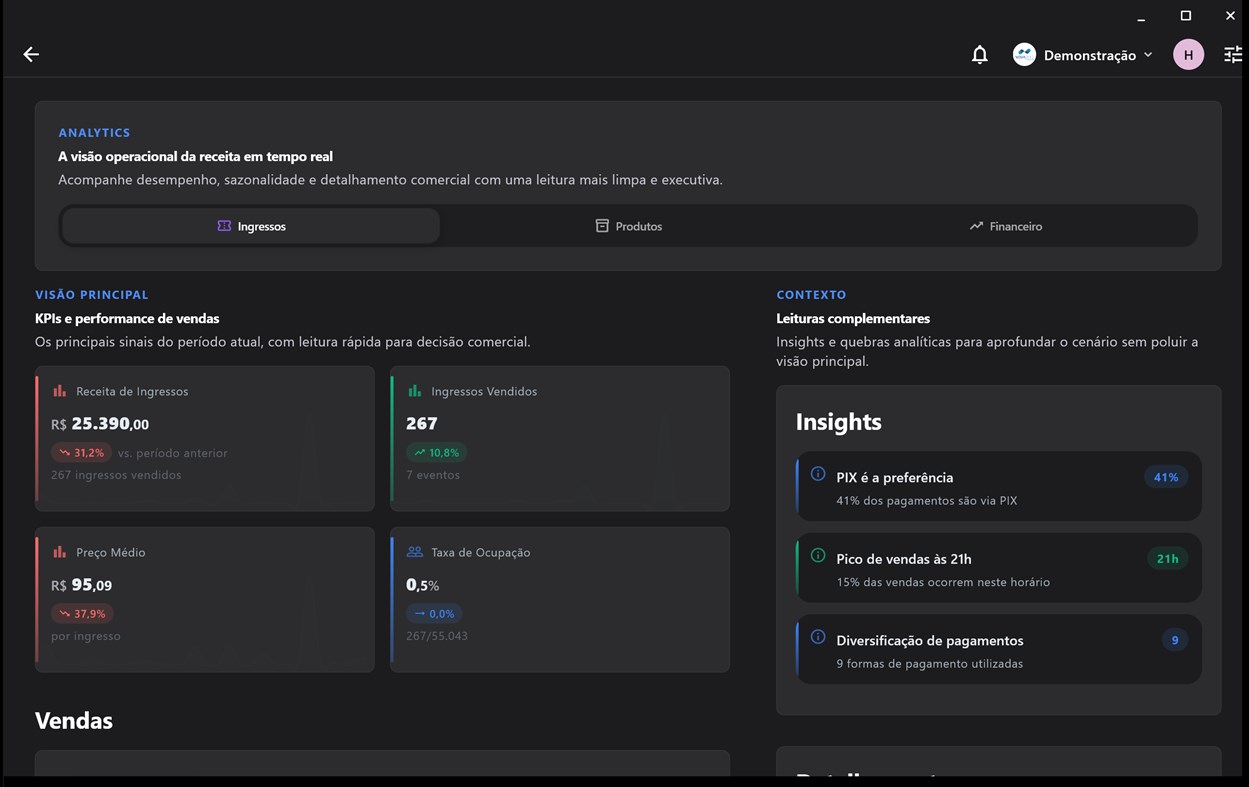Open the filter settings sliders icon
This screenshot has height=787, width=1249.
pyautogui.click(x=1233, y=55)
